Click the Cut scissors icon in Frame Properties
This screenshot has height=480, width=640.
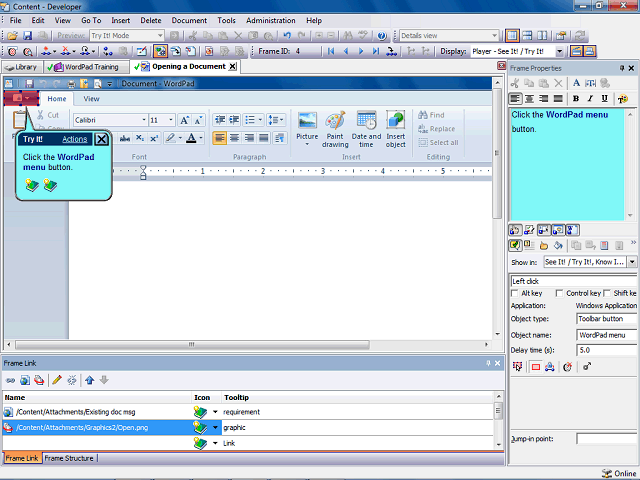click(515, 83)
